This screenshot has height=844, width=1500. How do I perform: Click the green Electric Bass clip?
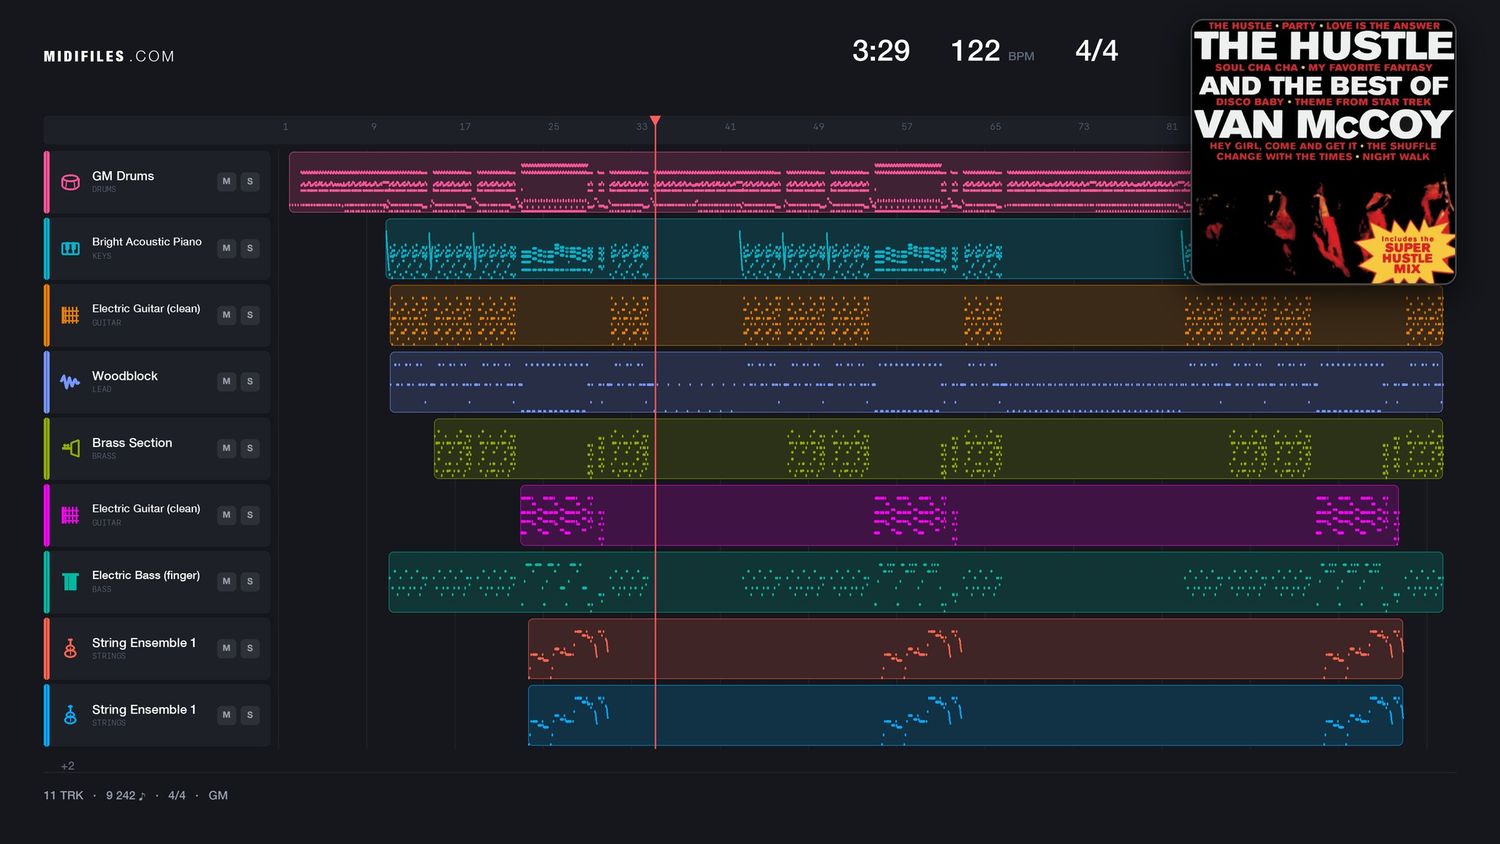[916, 582]
